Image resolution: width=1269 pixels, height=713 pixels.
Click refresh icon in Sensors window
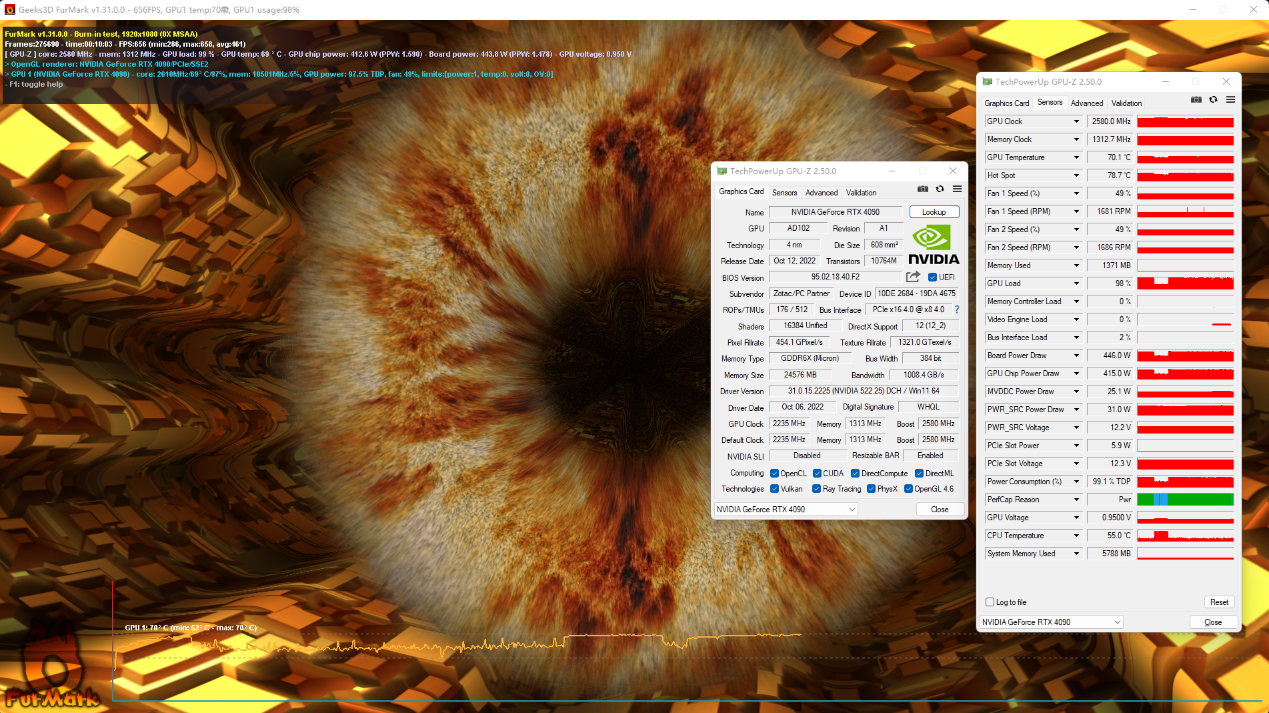(1213, 100)
